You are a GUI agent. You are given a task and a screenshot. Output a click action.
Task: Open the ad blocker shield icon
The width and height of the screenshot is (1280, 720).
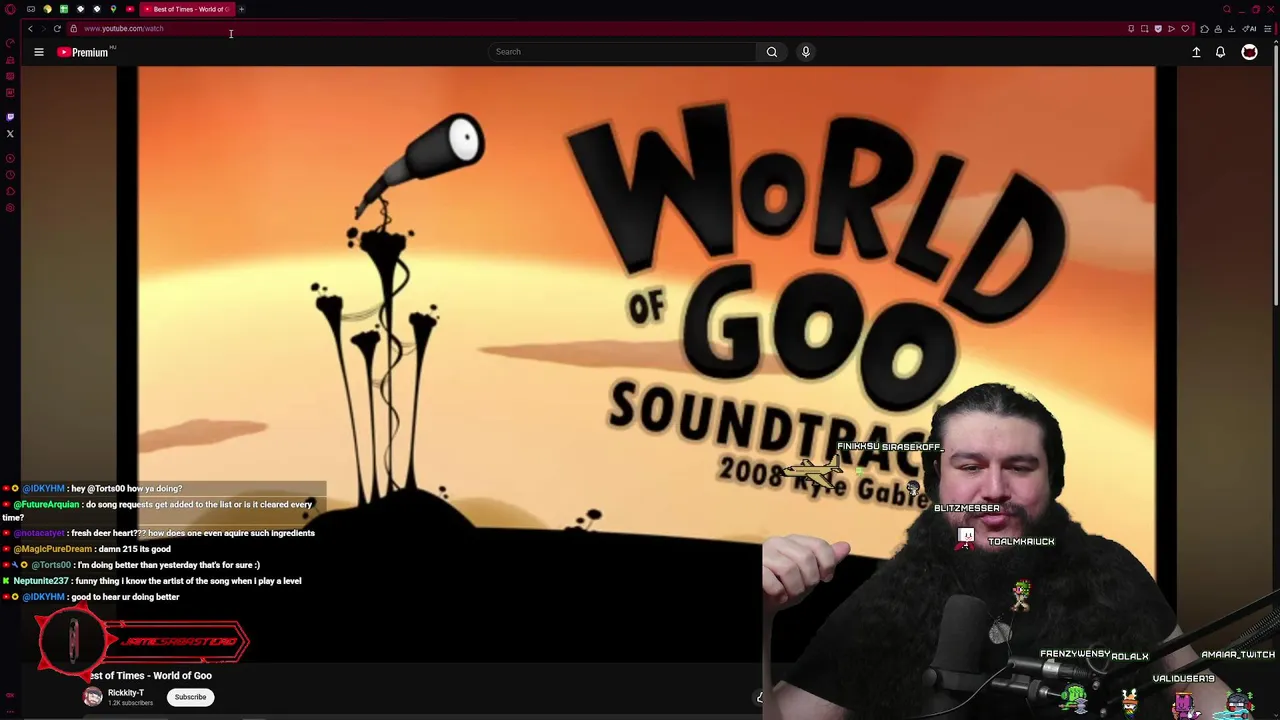pos(1158,29)
